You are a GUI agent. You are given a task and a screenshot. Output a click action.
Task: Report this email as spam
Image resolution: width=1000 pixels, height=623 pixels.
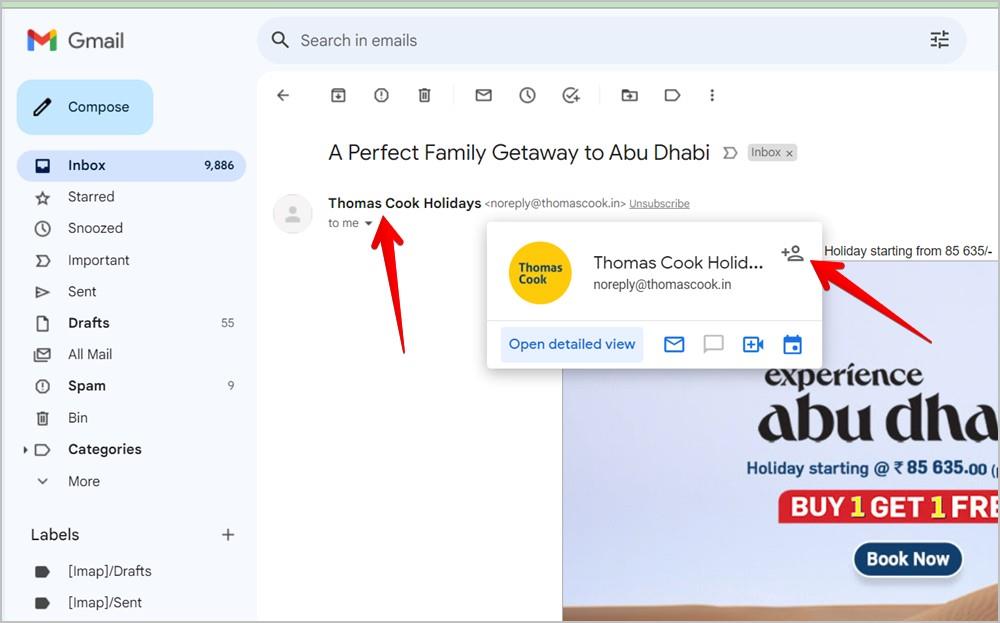pyautogui.click(x=381, y=96)
